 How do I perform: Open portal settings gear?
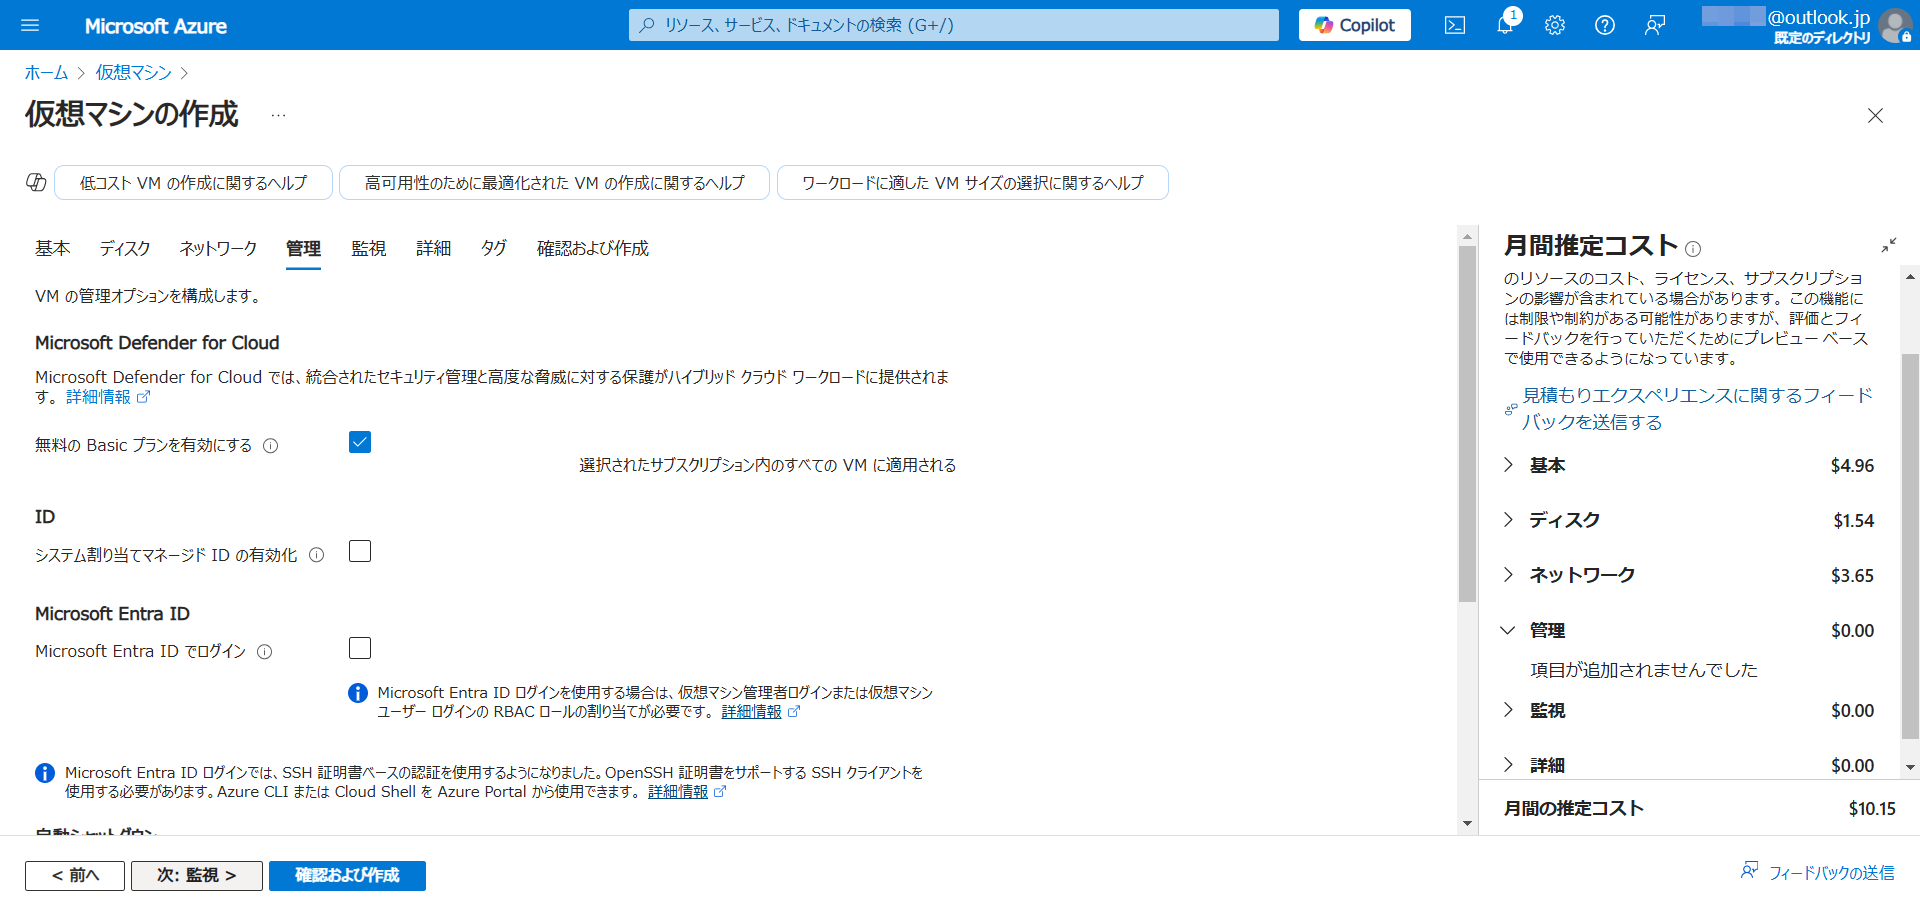click(x=1554, y=25)
